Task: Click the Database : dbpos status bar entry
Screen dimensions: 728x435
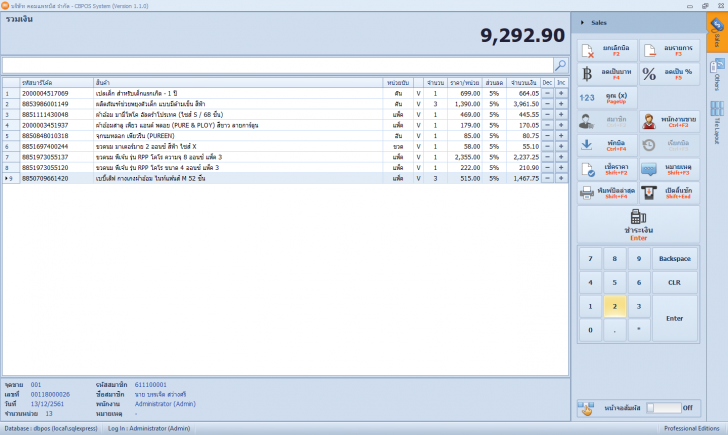Action: [51, 429]
